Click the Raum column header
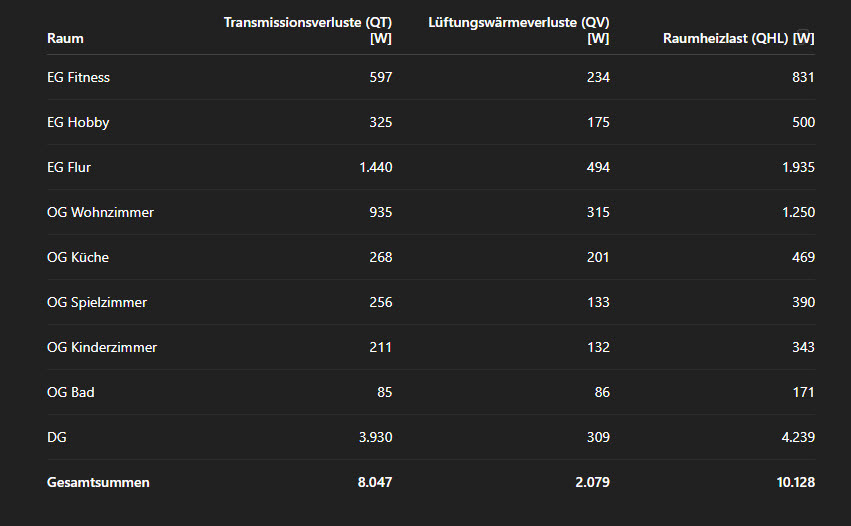The image size is (851, 526). pyautogui.click(x=65, y=38)
